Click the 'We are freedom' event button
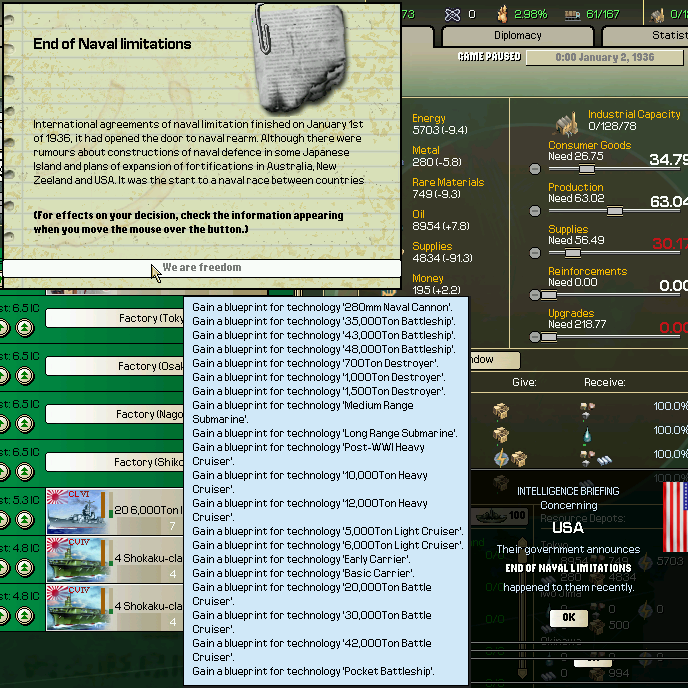Viewport: 688px width, 688px height. point(202,268)
